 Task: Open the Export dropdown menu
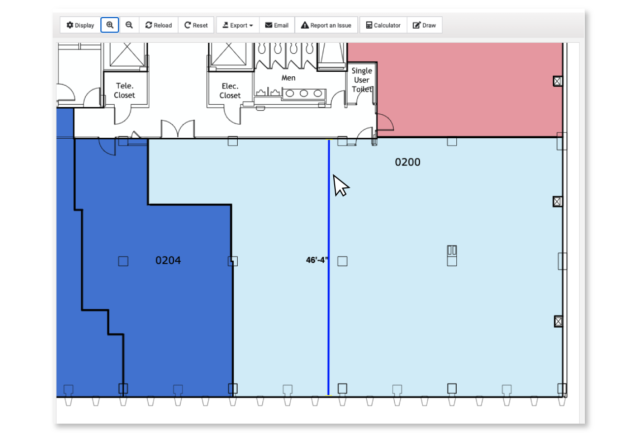click(238, 25)
